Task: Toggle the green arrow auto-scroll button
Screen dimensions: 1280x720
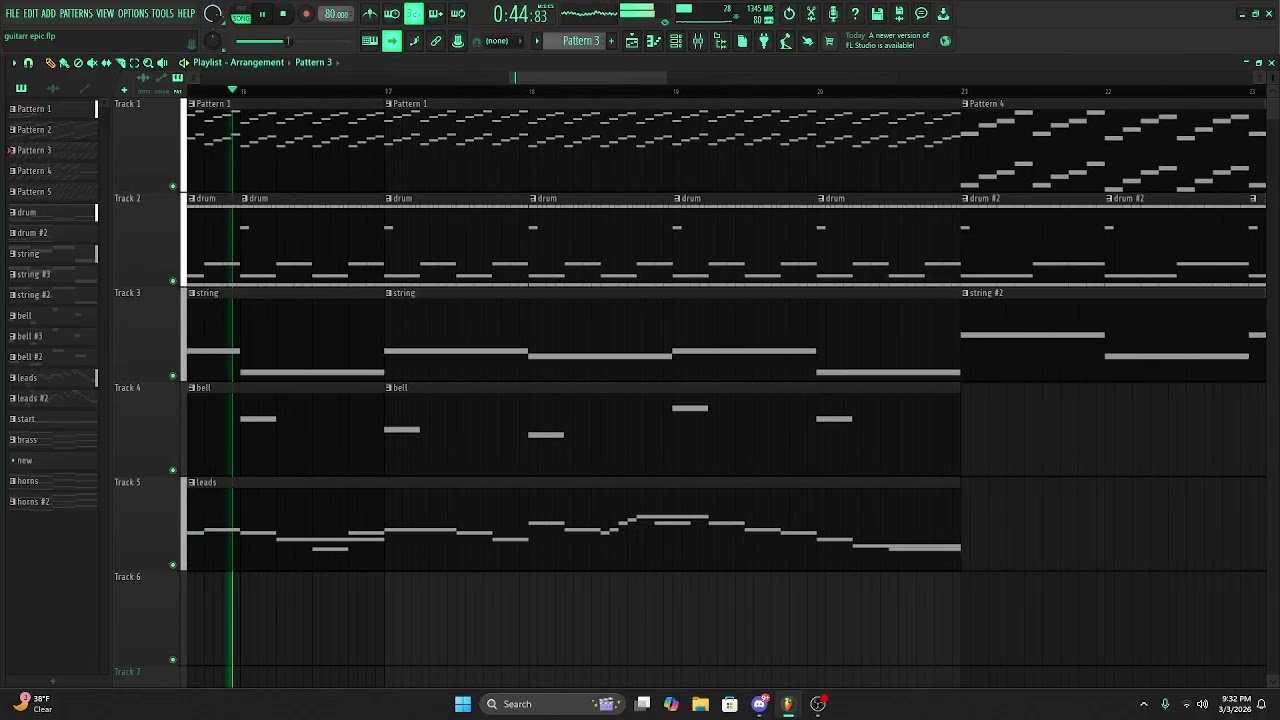Action: pyautogui.click(x=392, y=41)
